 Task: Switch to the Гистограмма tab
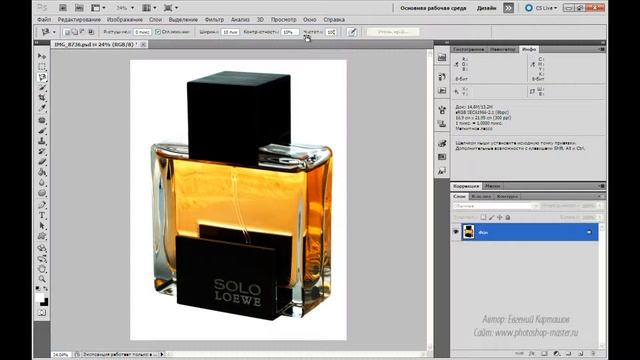coord(469,49)
